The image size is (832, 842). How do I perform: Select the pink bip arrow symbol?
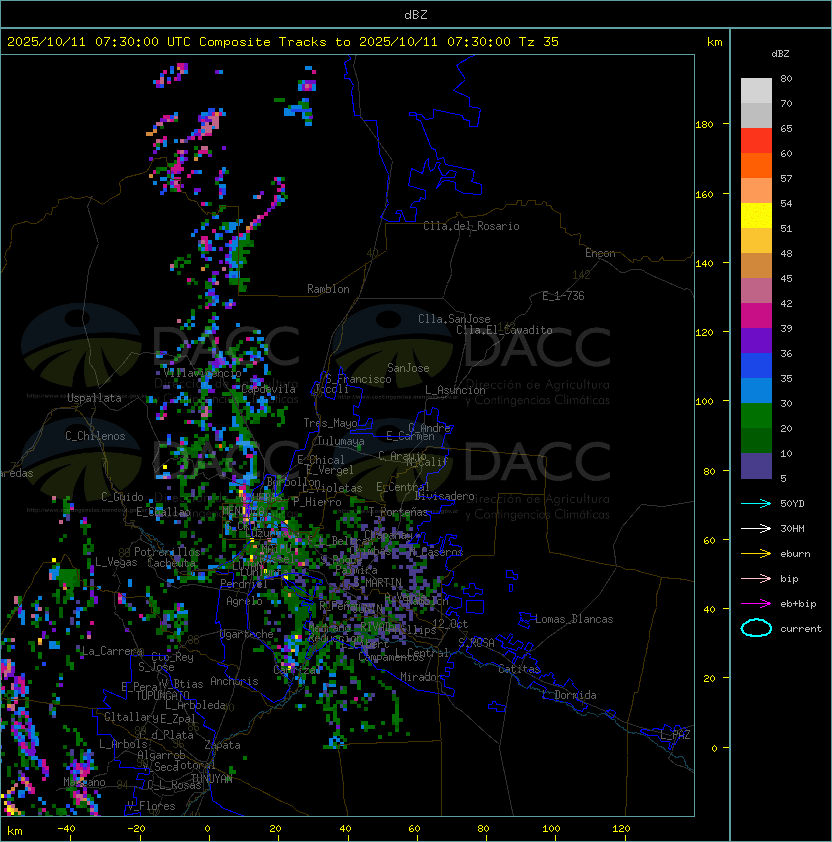(756, 579)
